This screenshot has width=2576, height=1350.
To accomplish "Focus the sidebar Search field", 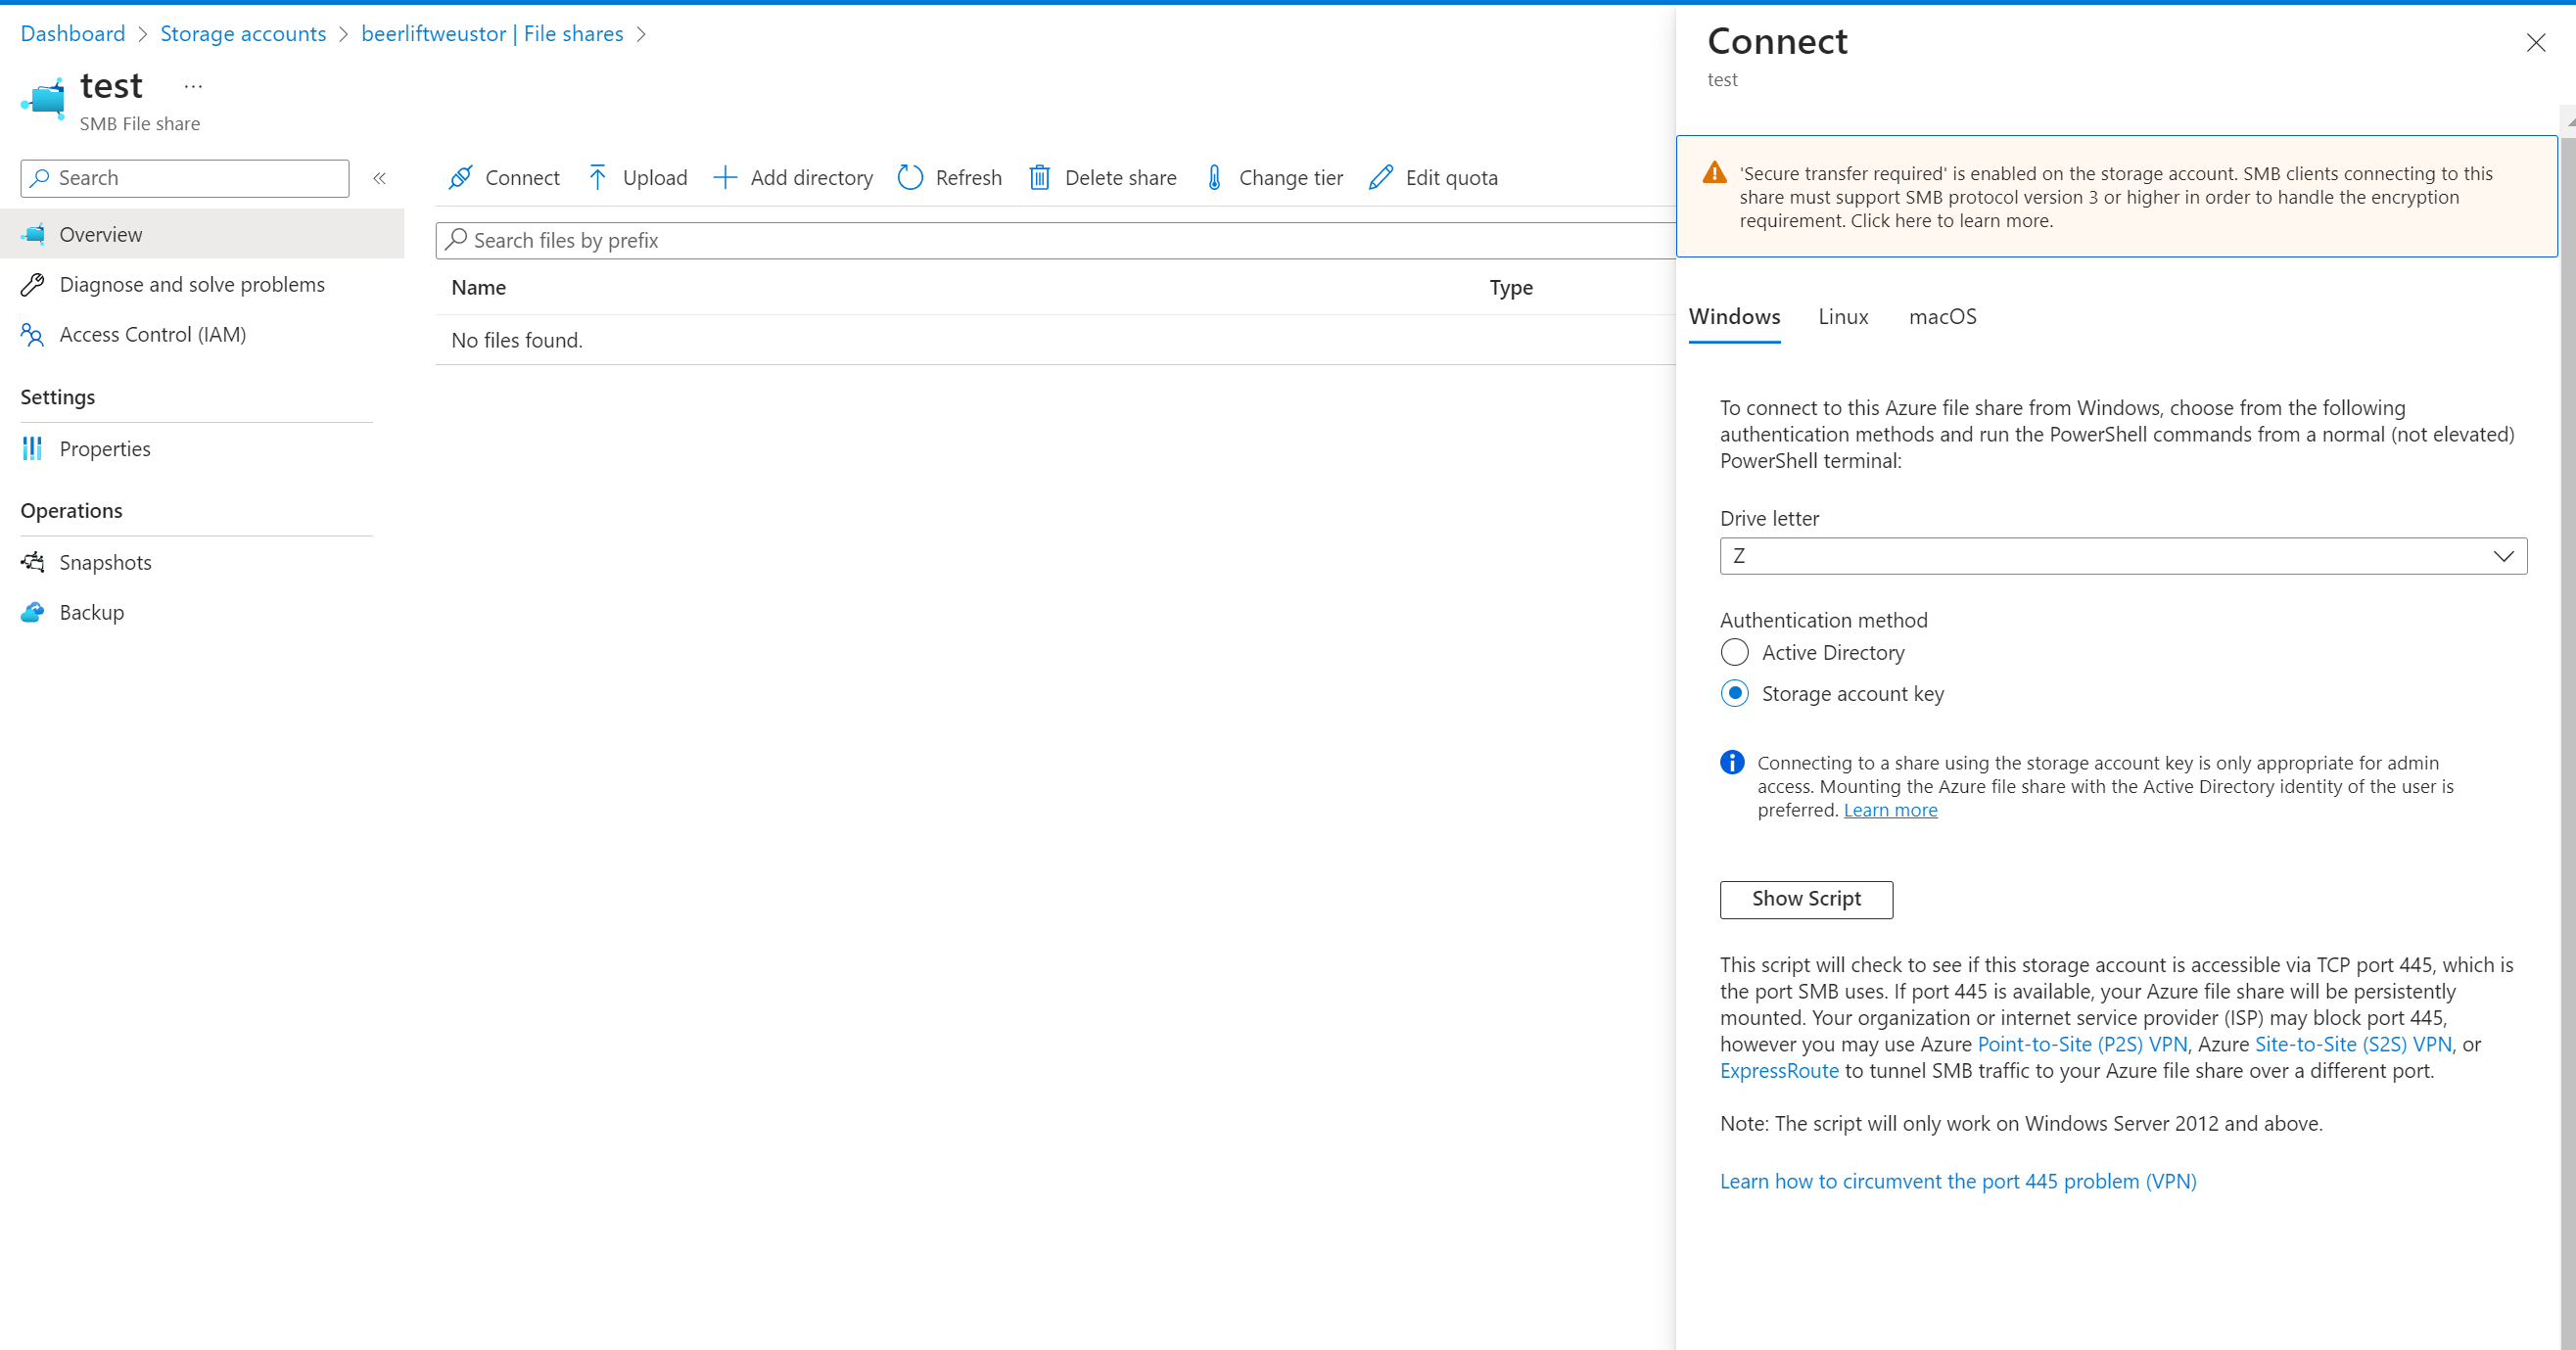I will point(185,178).
